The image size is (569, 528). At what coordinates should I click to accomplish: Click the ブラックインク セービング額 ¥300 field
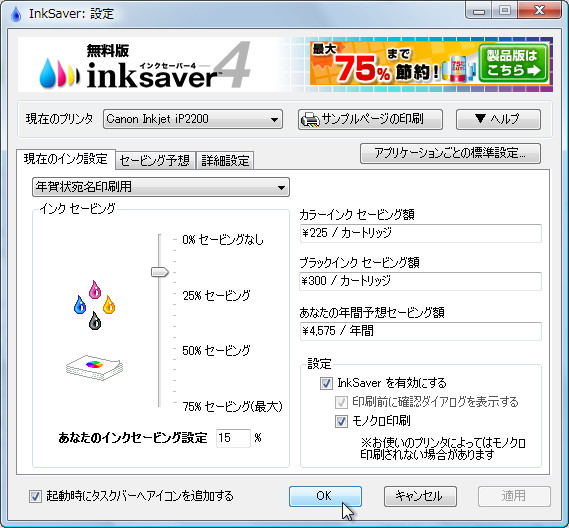click(421, 281)
